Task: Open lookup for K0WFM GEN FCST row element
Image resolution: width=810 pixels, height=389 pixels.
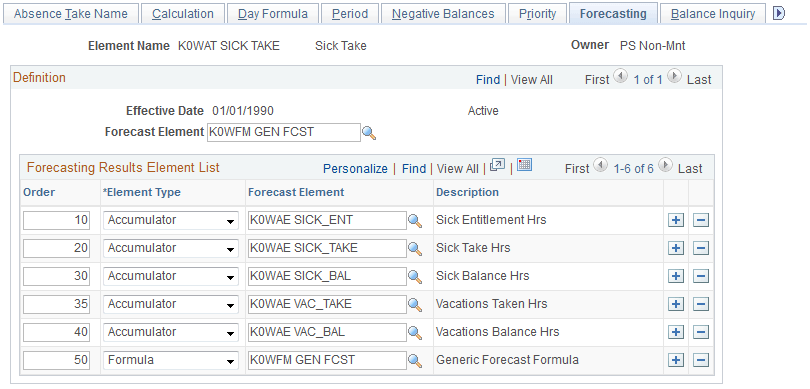Action: [x=415, y=361]
